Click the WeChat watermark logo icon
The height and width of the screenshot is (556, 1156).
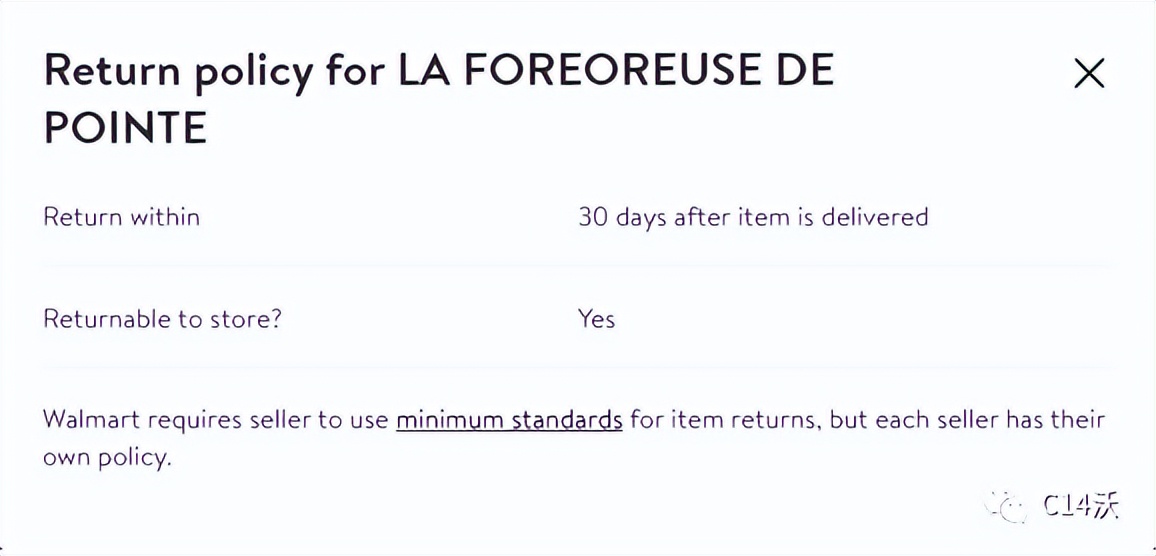1004,505
